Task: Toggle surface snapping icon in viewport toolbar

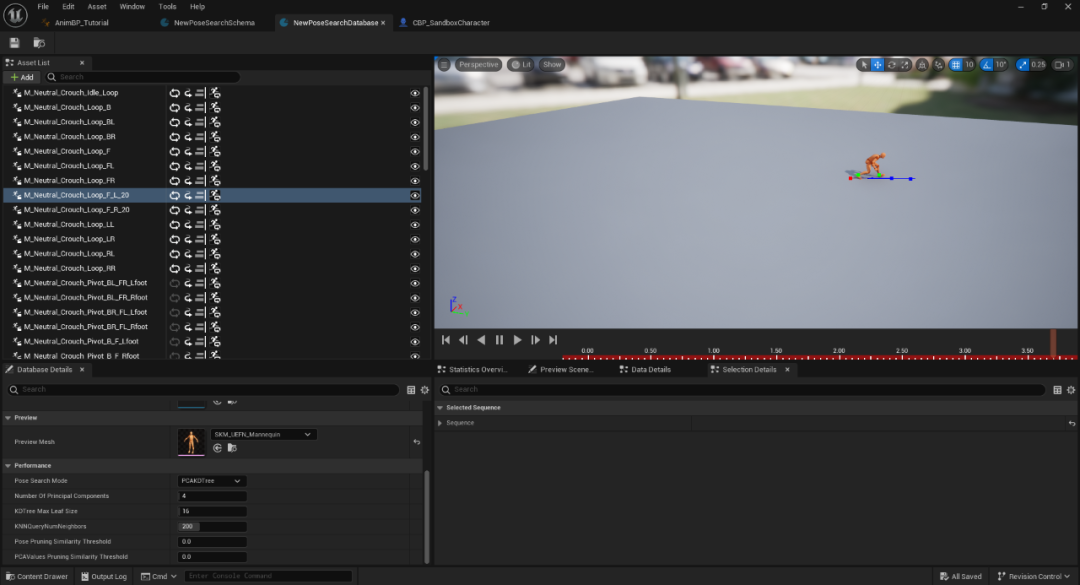Action: (938, 65)
